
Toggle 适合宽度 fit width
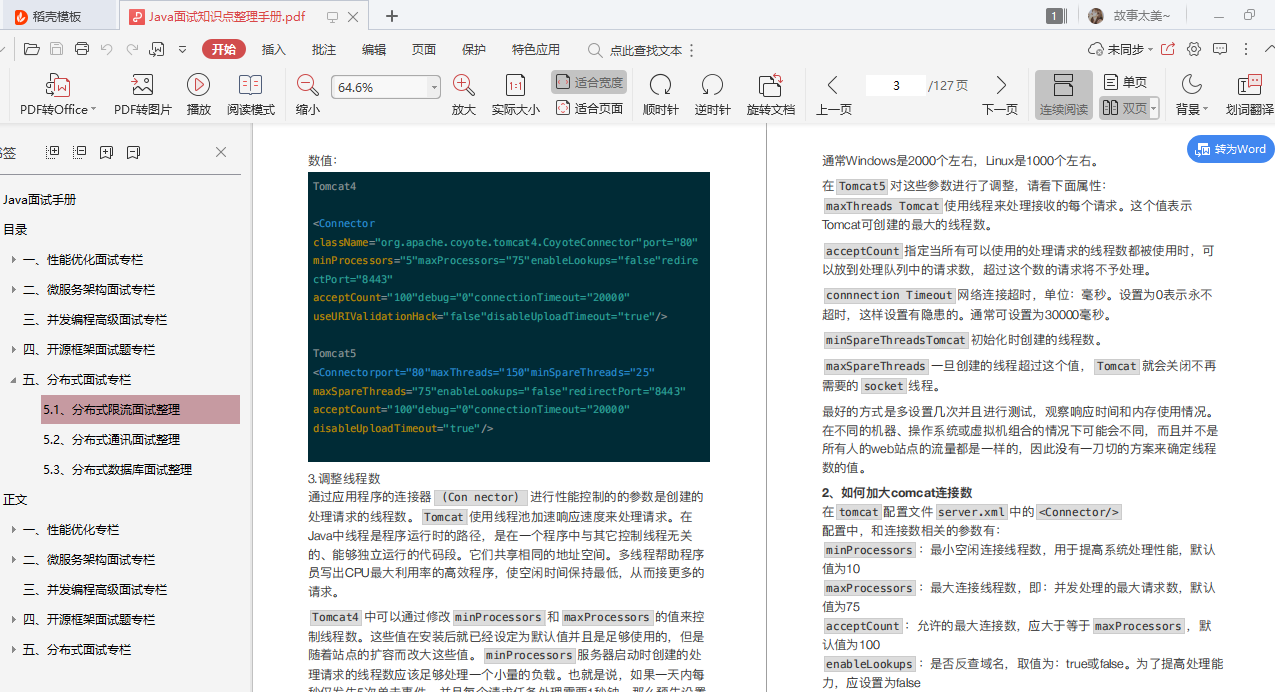tap(589, 82)
